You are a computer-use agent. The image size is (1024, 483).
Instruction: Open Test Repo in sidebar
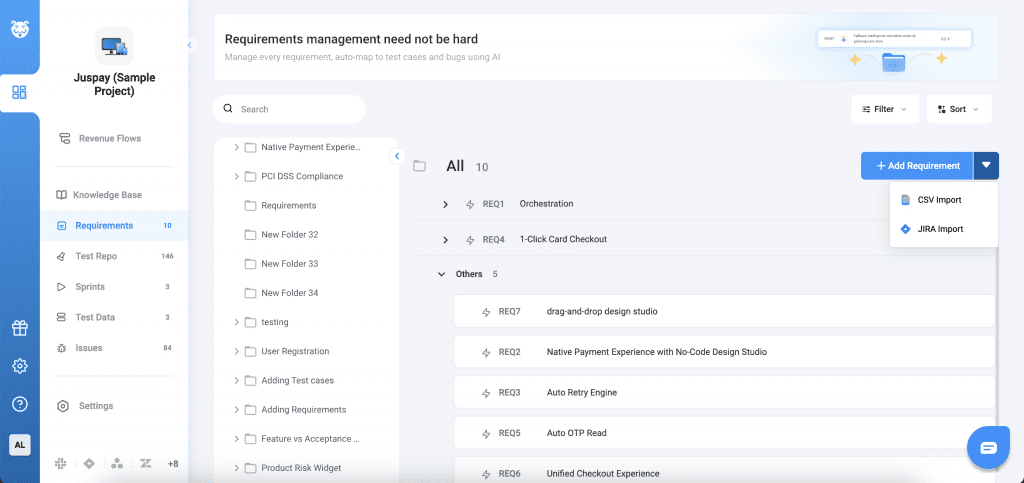[x=96, y=256]
